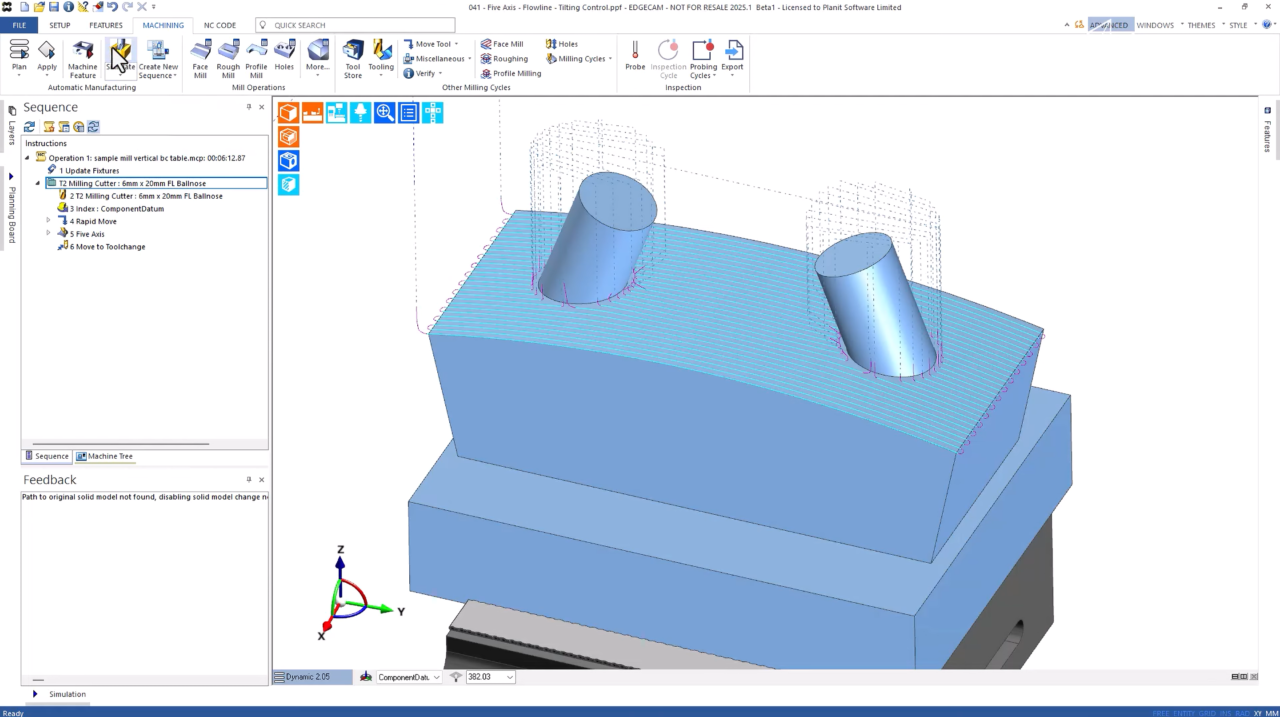
Task: Switch to the SETUP ribbon tab
Action: (60, 25)
